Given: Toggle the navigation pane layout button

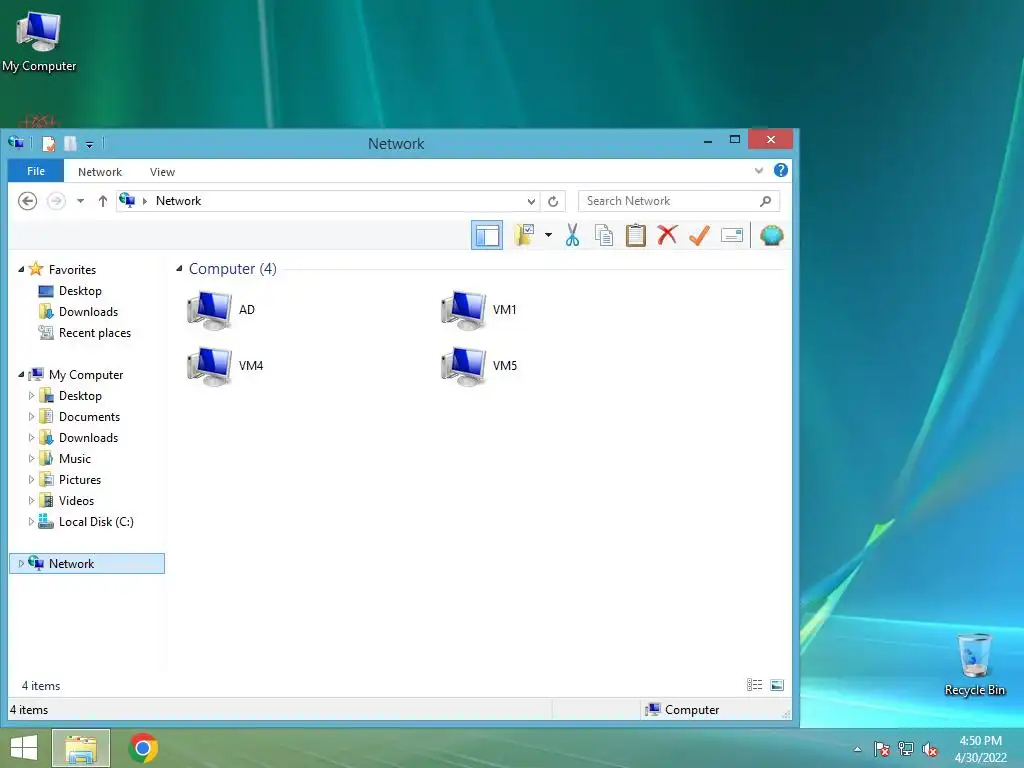Looking at the screenshot, I should coord(487,235).
